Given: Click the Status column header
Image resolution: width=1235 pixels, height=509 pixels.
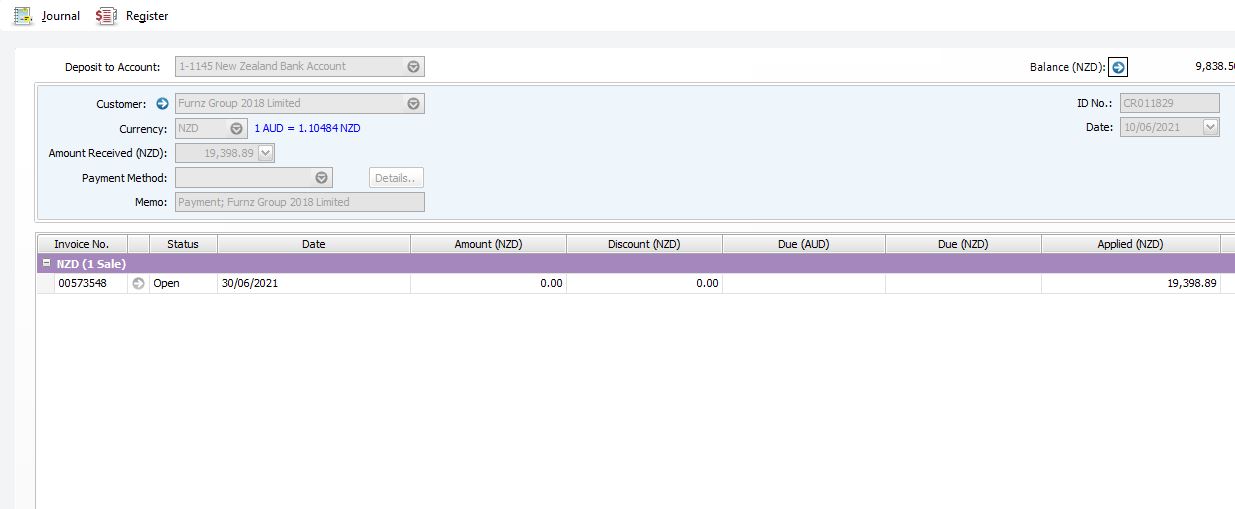Looking at the screenshot, I should [x=183, y=244].
